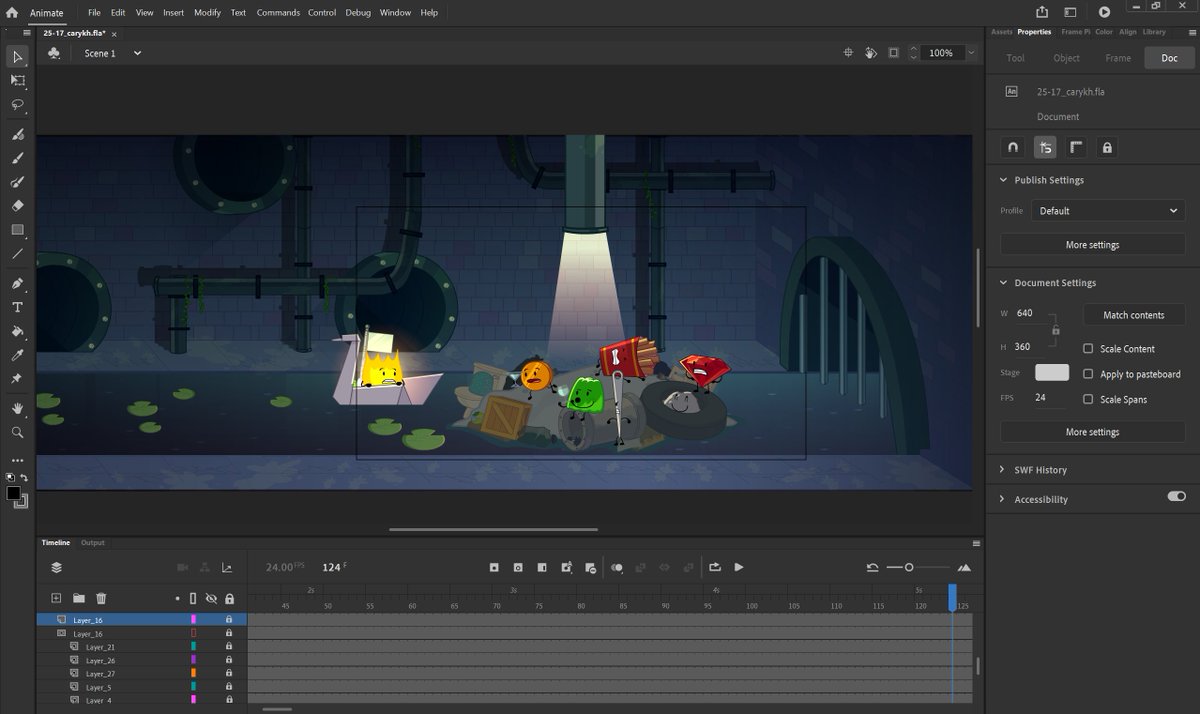Click the Stage color swatch
This screenshot has width=1200, height=714.
click(x=1051, y=372)
